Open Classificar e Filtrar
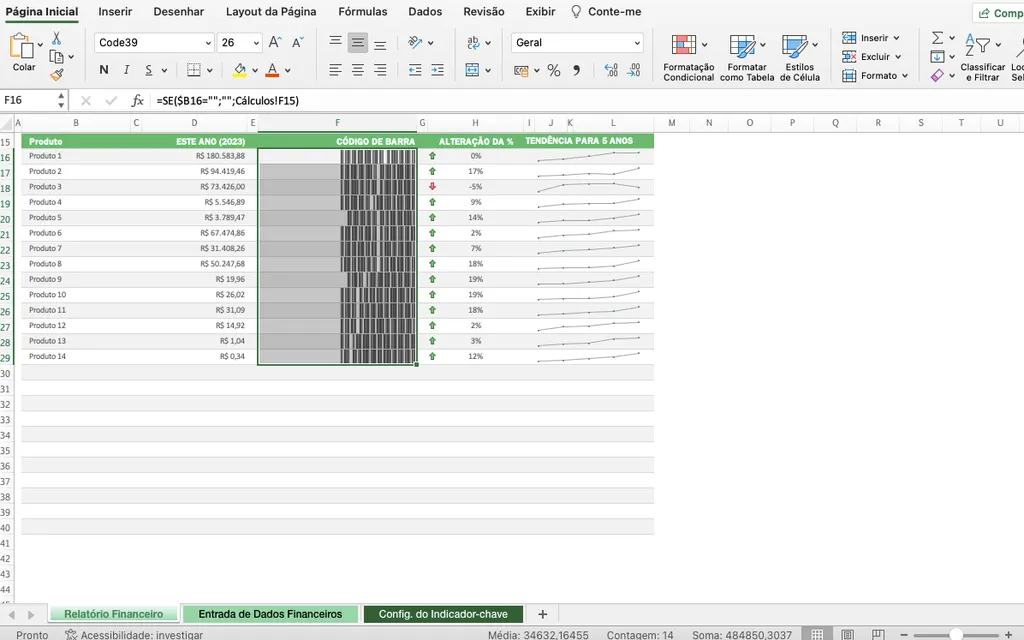Image resolution: width=1024 pixels, height=640 pixels. 982,57
